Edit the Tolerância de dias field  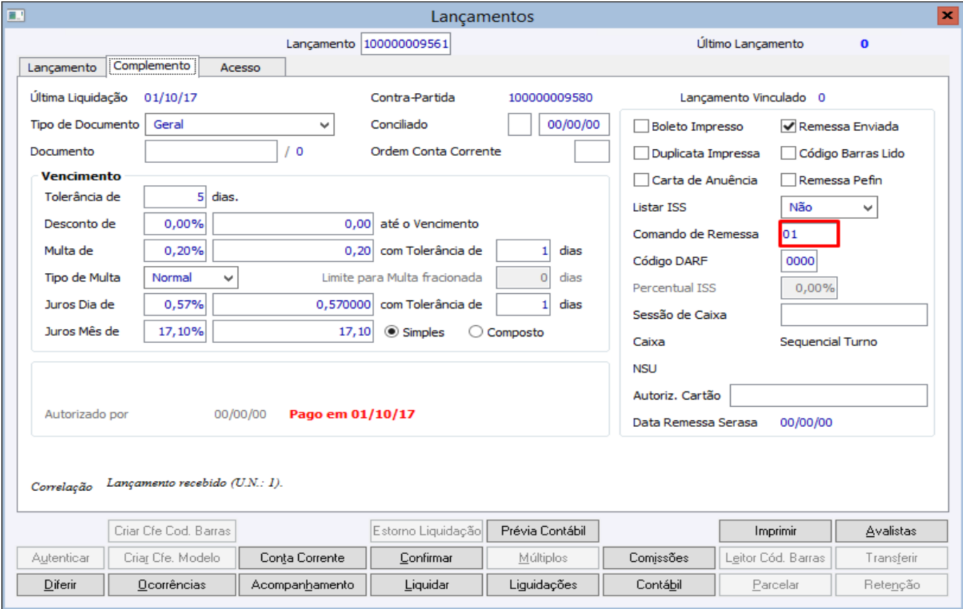(175, 197)
